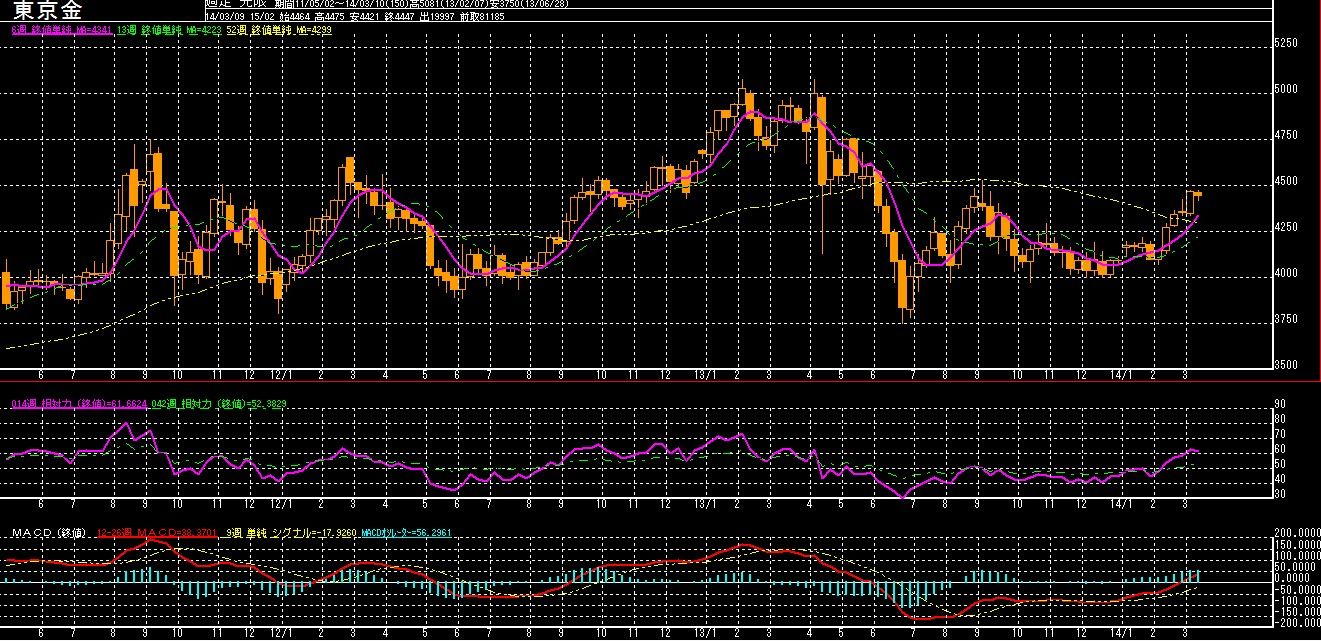Select the 014週 相対力 RSI legend
This screenshot has width=1321, height=641.
(x=79, y=404)
